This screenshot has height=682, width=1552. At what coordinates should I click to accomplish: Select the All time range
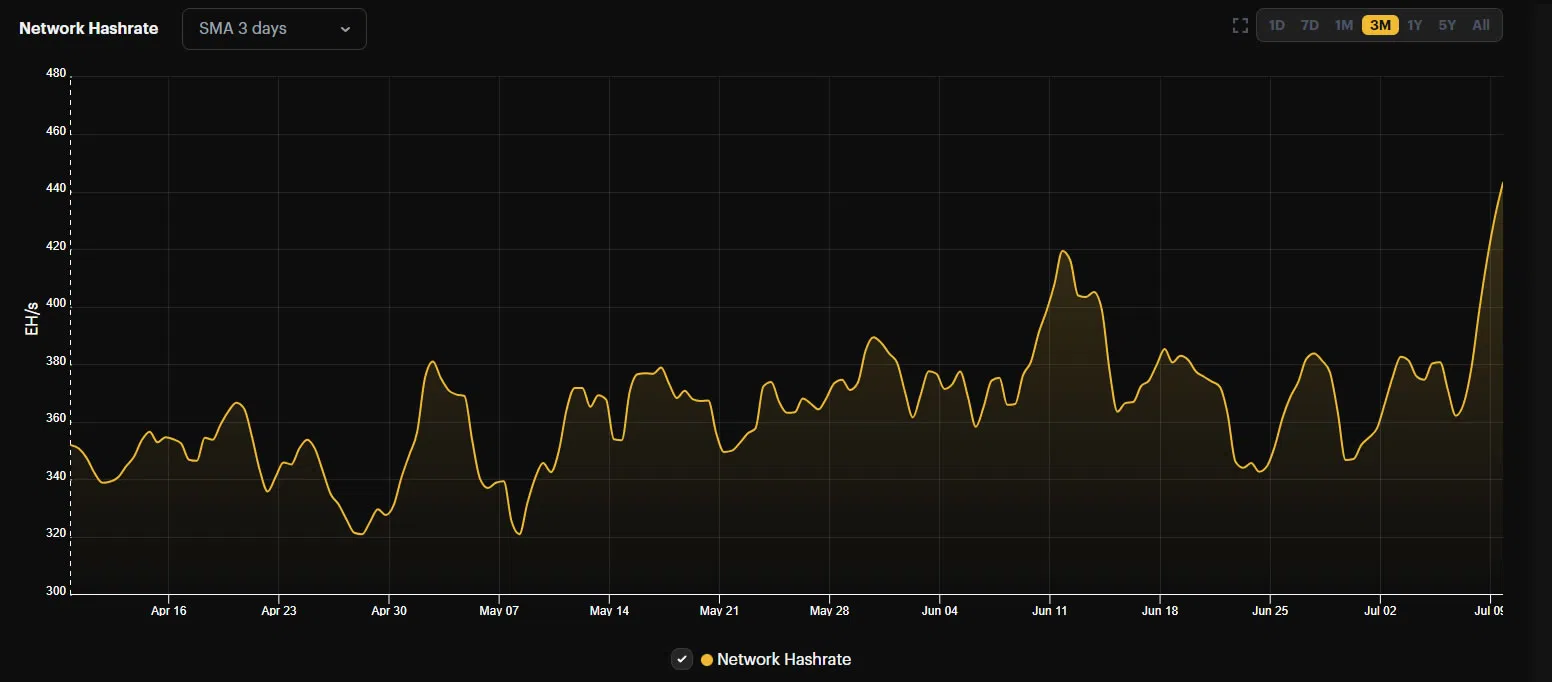(x=1481, y=26)
